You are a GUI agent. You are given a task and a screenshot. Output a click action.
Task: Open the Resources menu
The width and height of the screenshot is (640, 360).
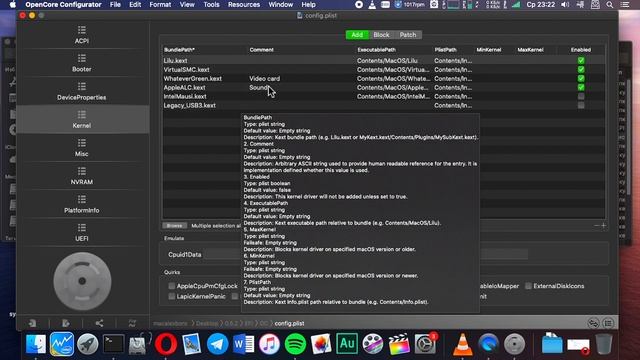pos(244,5)
